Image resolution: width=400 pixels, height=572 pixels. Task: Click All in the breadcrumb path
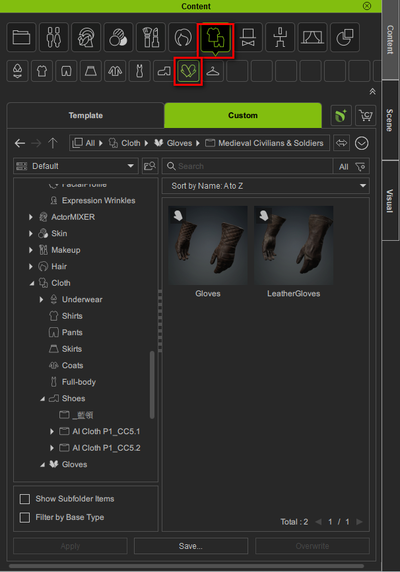point(90,143)
